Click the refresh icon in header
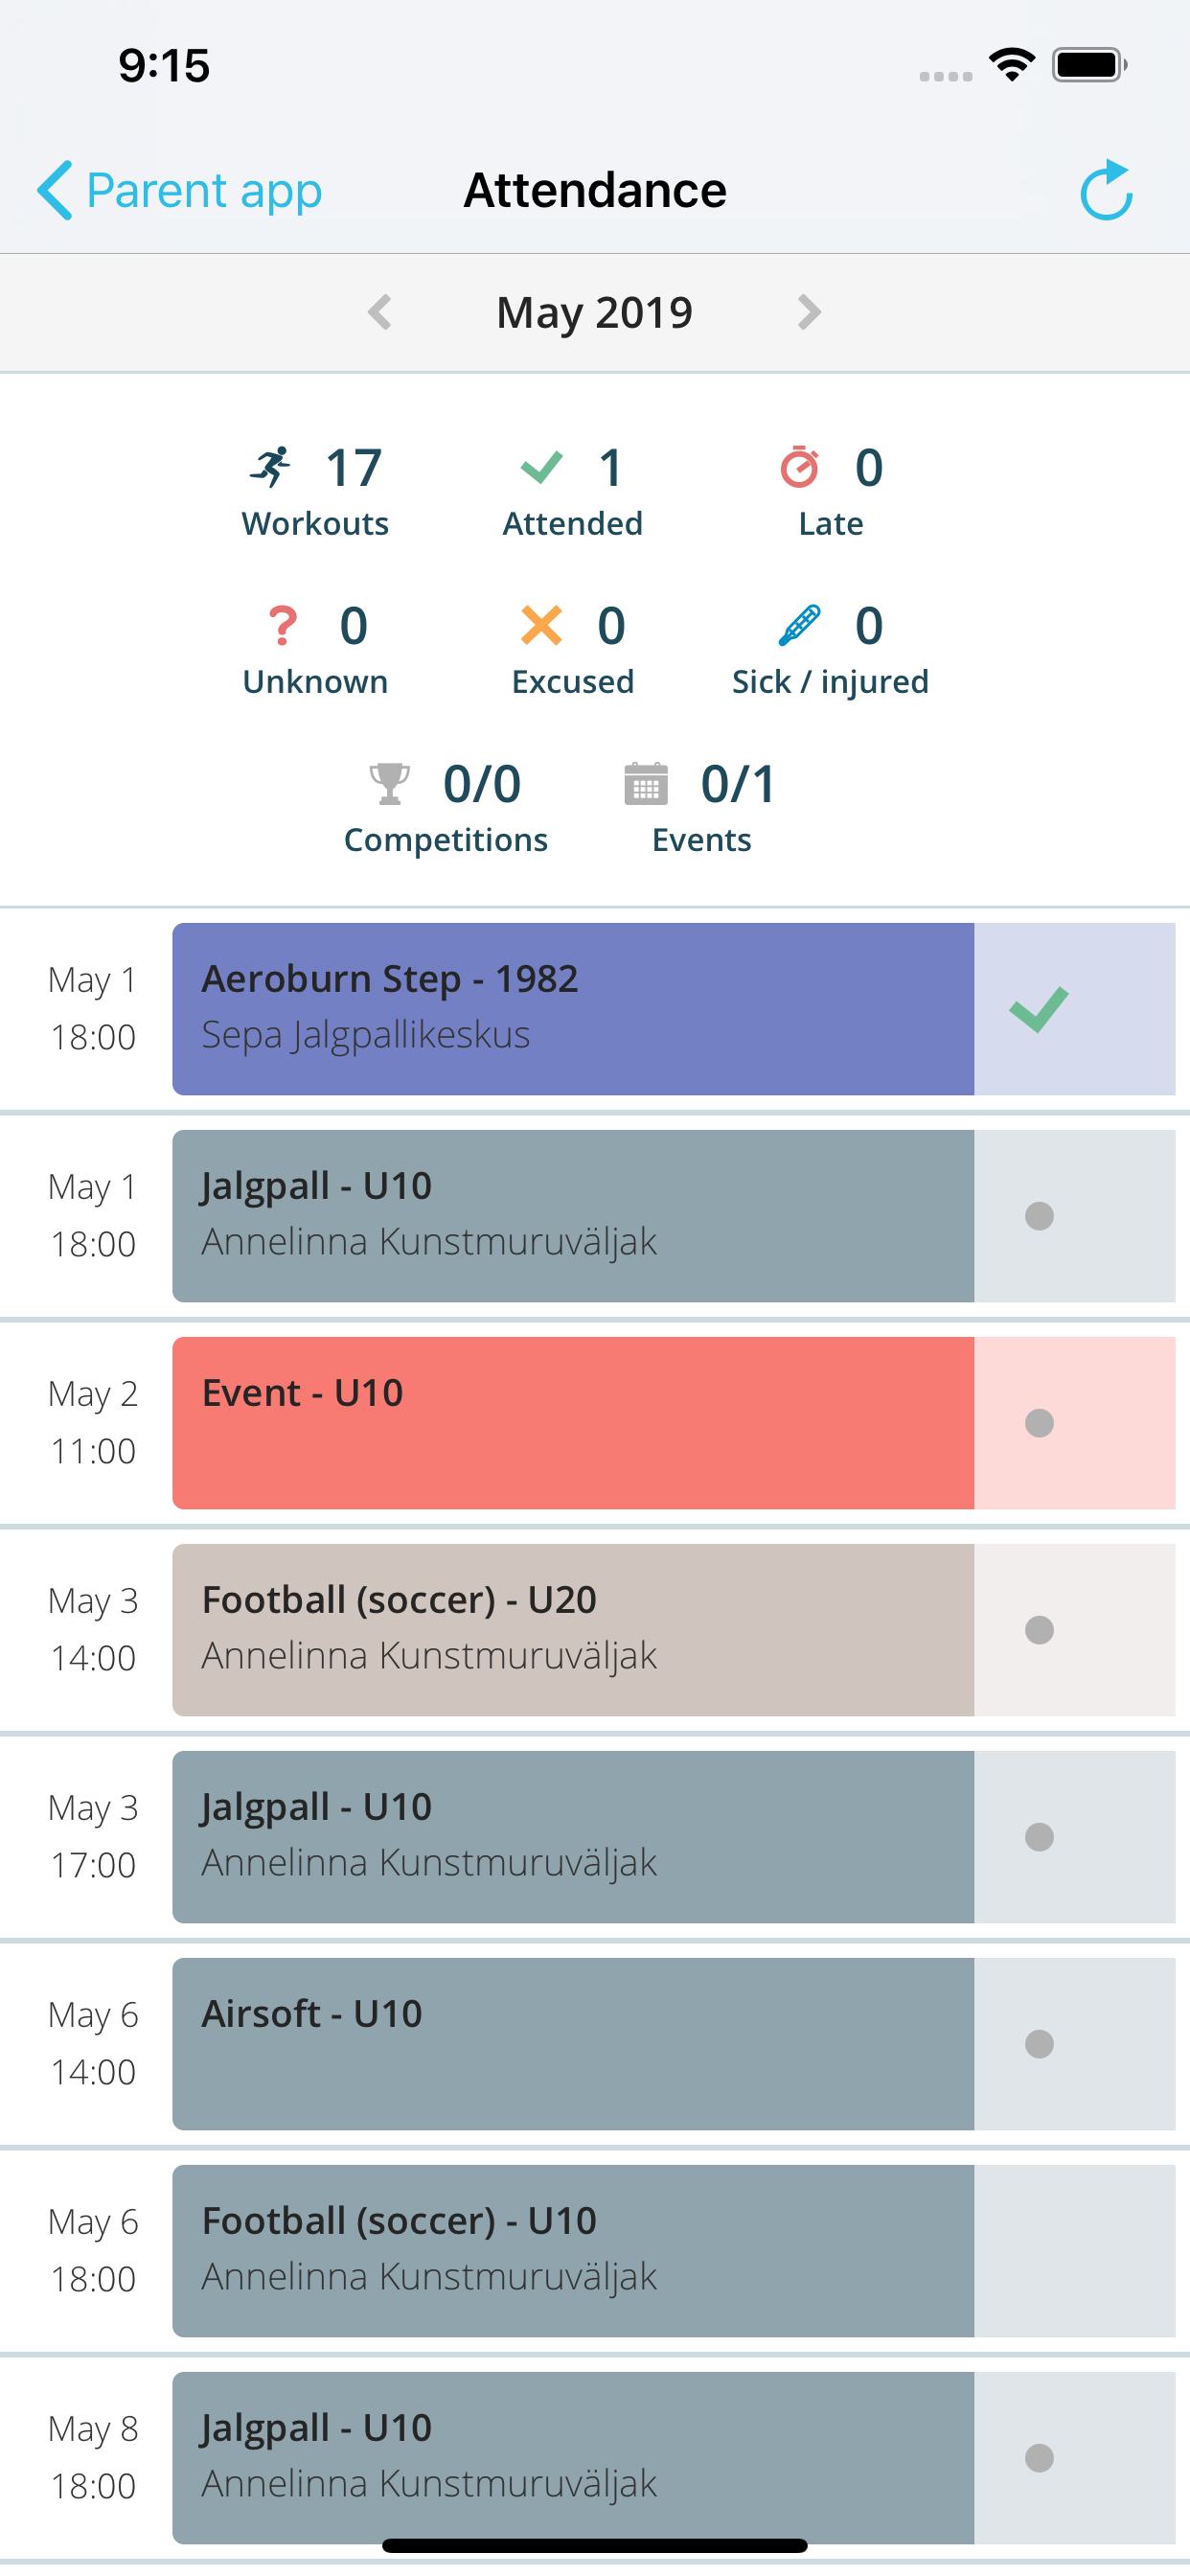 (x=1105, y=190)
